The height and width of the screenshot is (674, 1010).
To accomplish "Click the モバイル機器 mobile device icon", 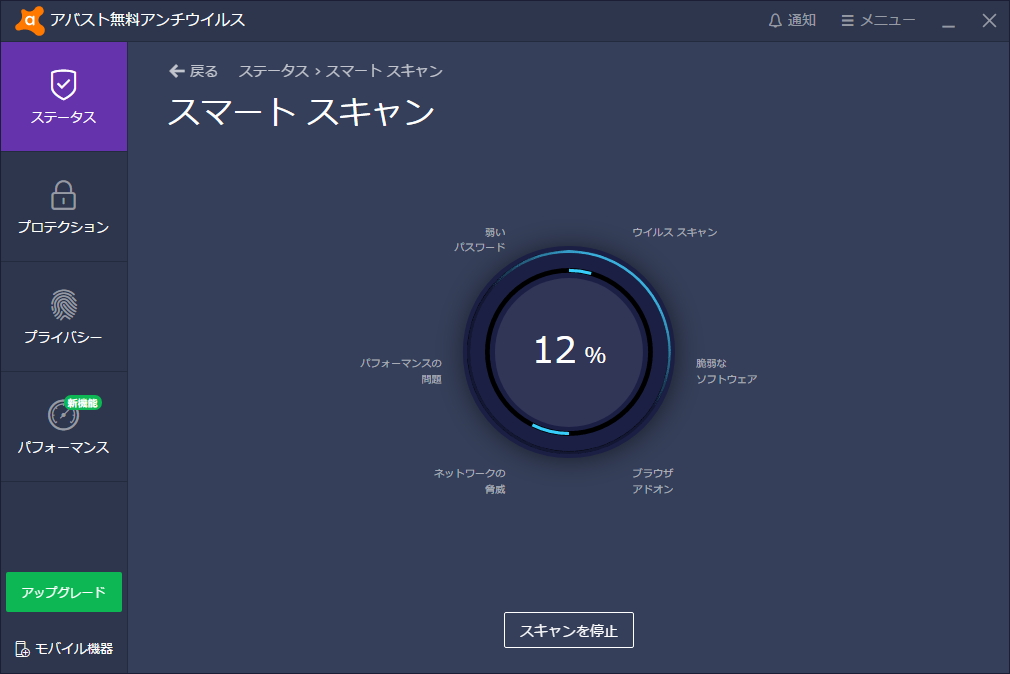I will point(22,648).
